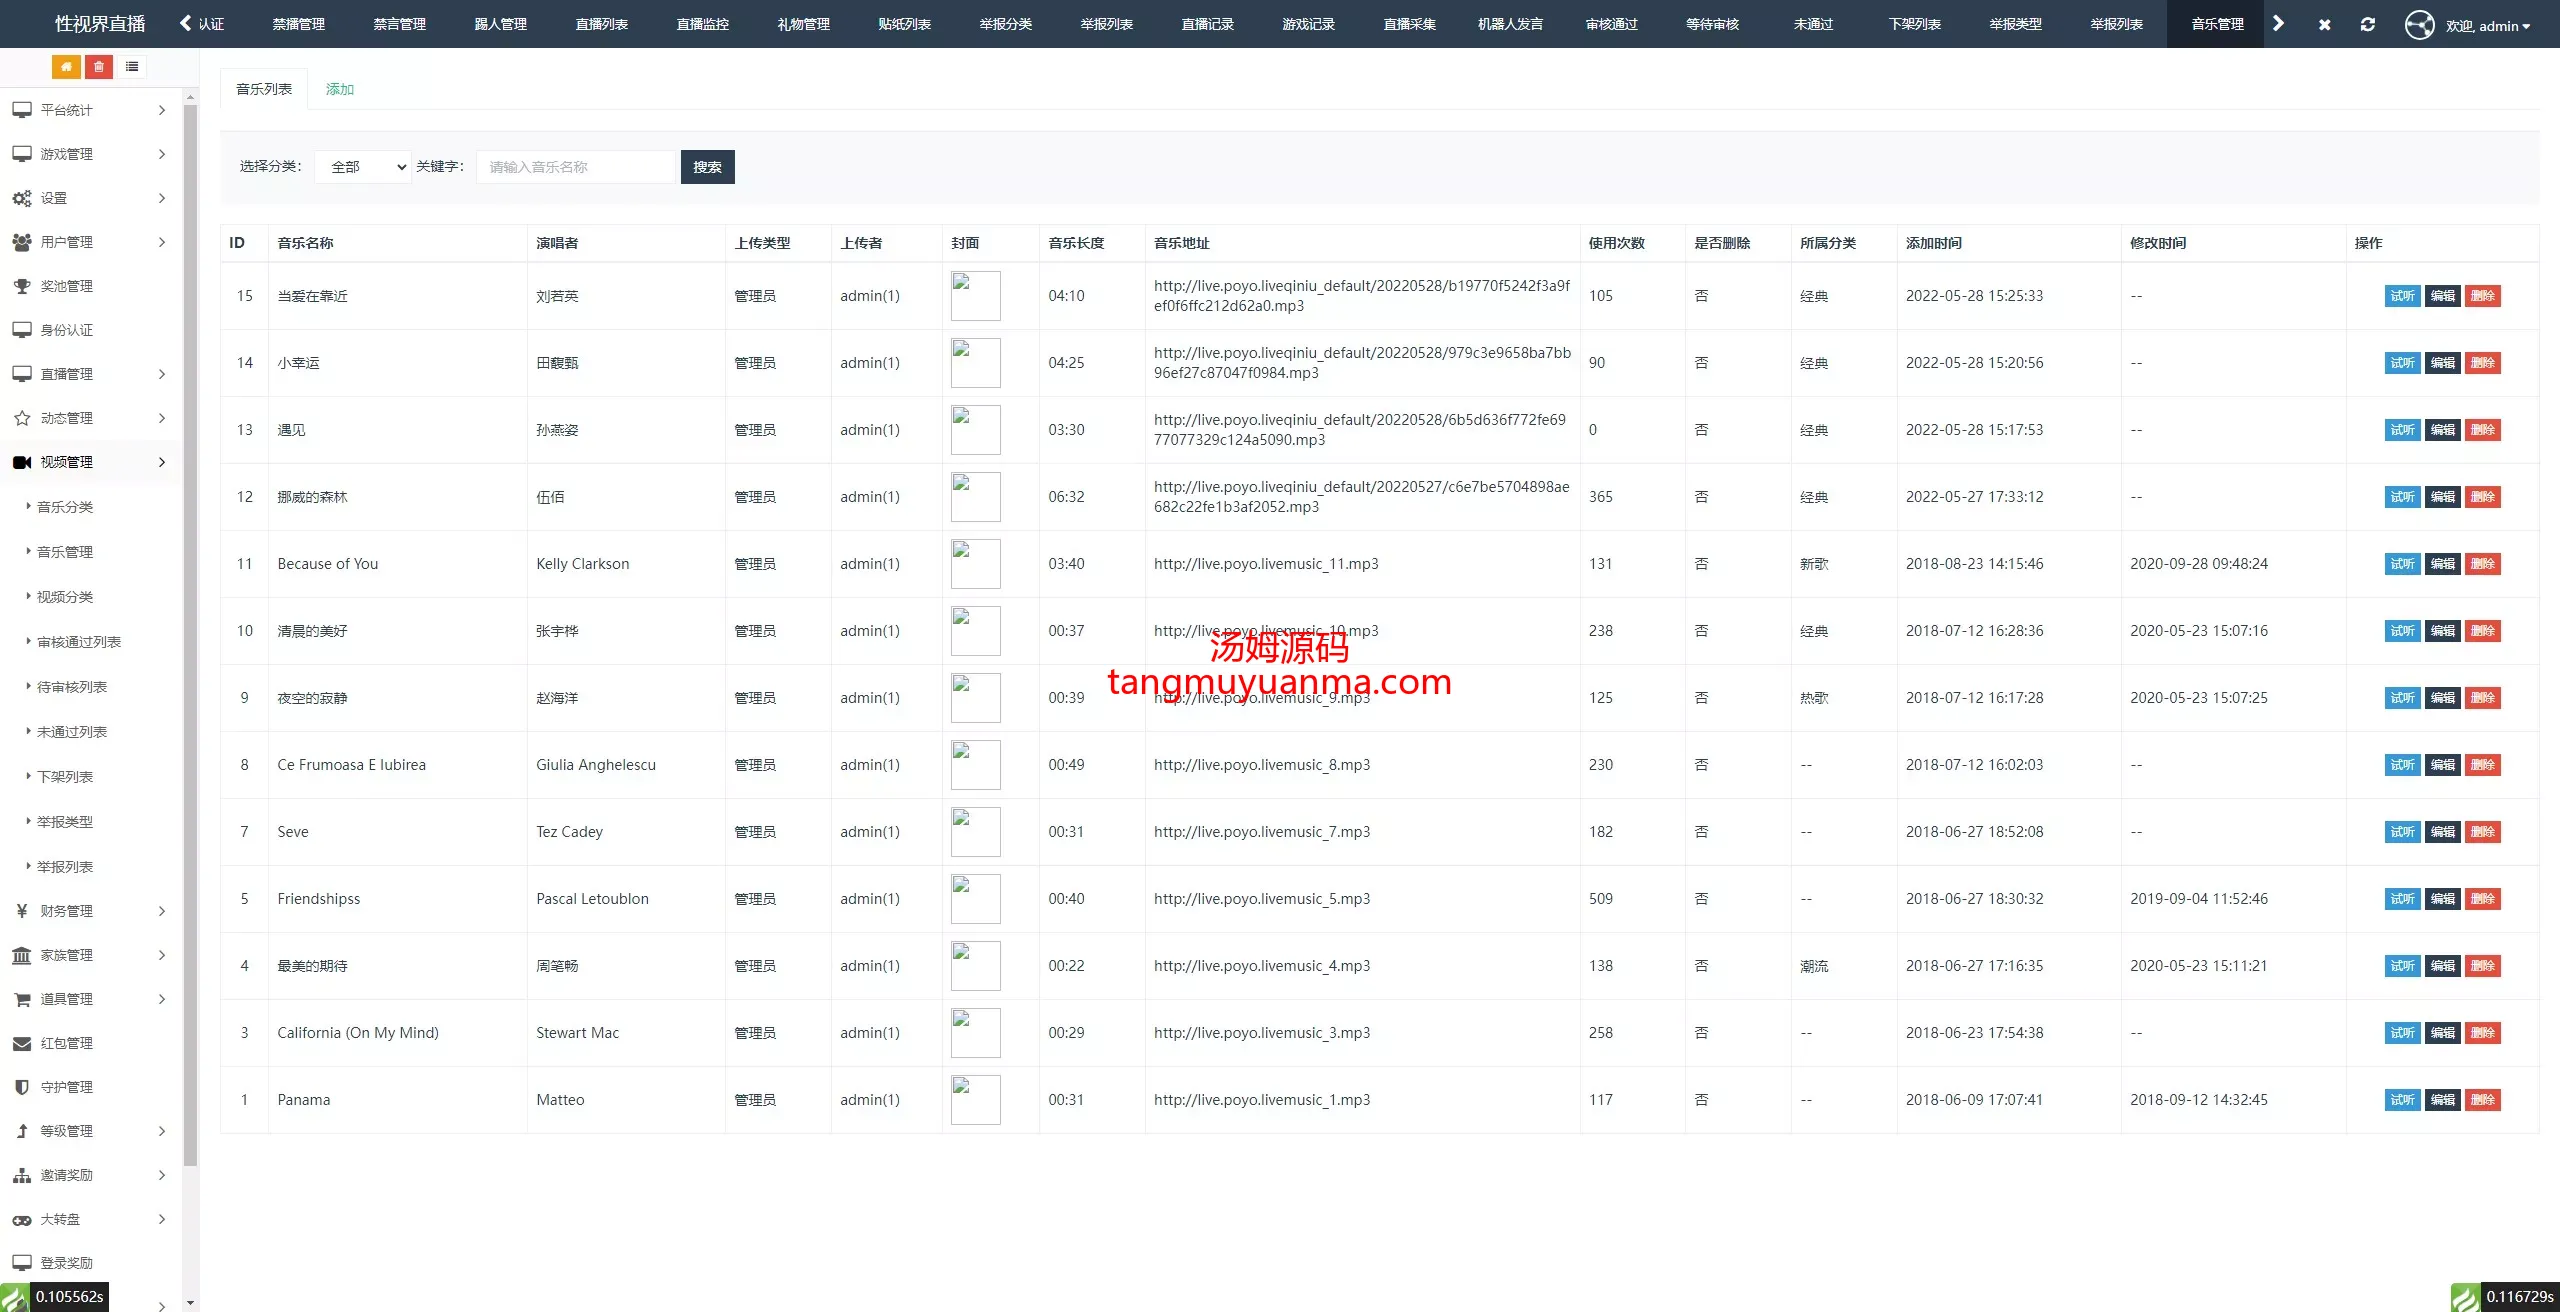Switch to the 添加 tab
This screenshot has width=2560, height=1312.
340,89
